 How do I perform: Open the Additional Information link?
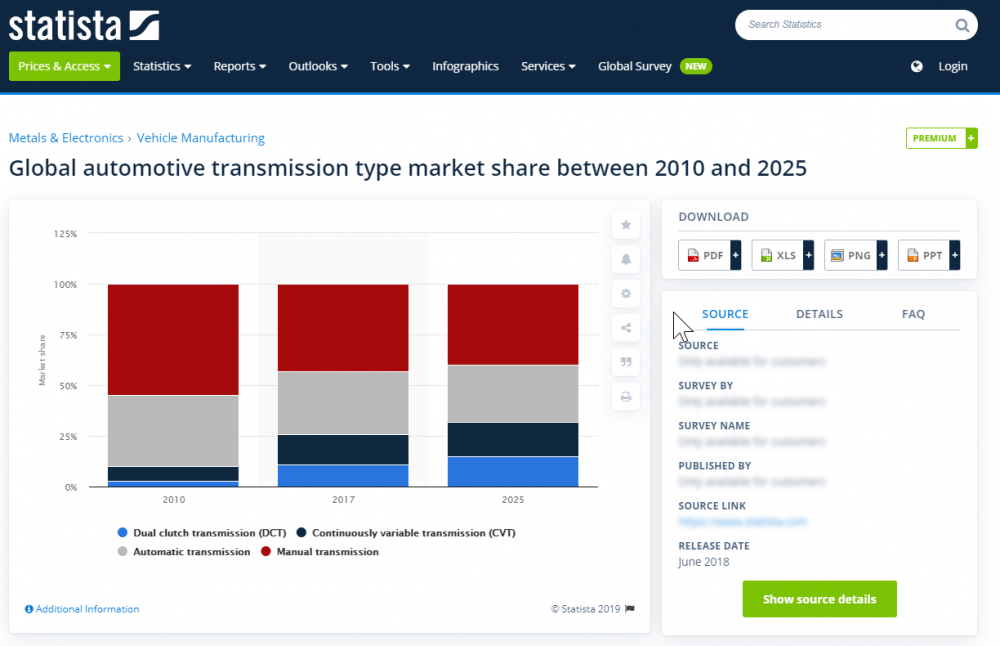point(87,609)
